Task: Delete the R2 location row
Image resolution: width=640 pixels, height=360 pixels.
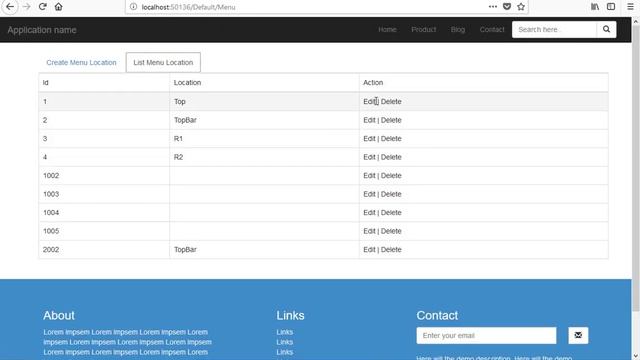Action: tap(391, 157)
